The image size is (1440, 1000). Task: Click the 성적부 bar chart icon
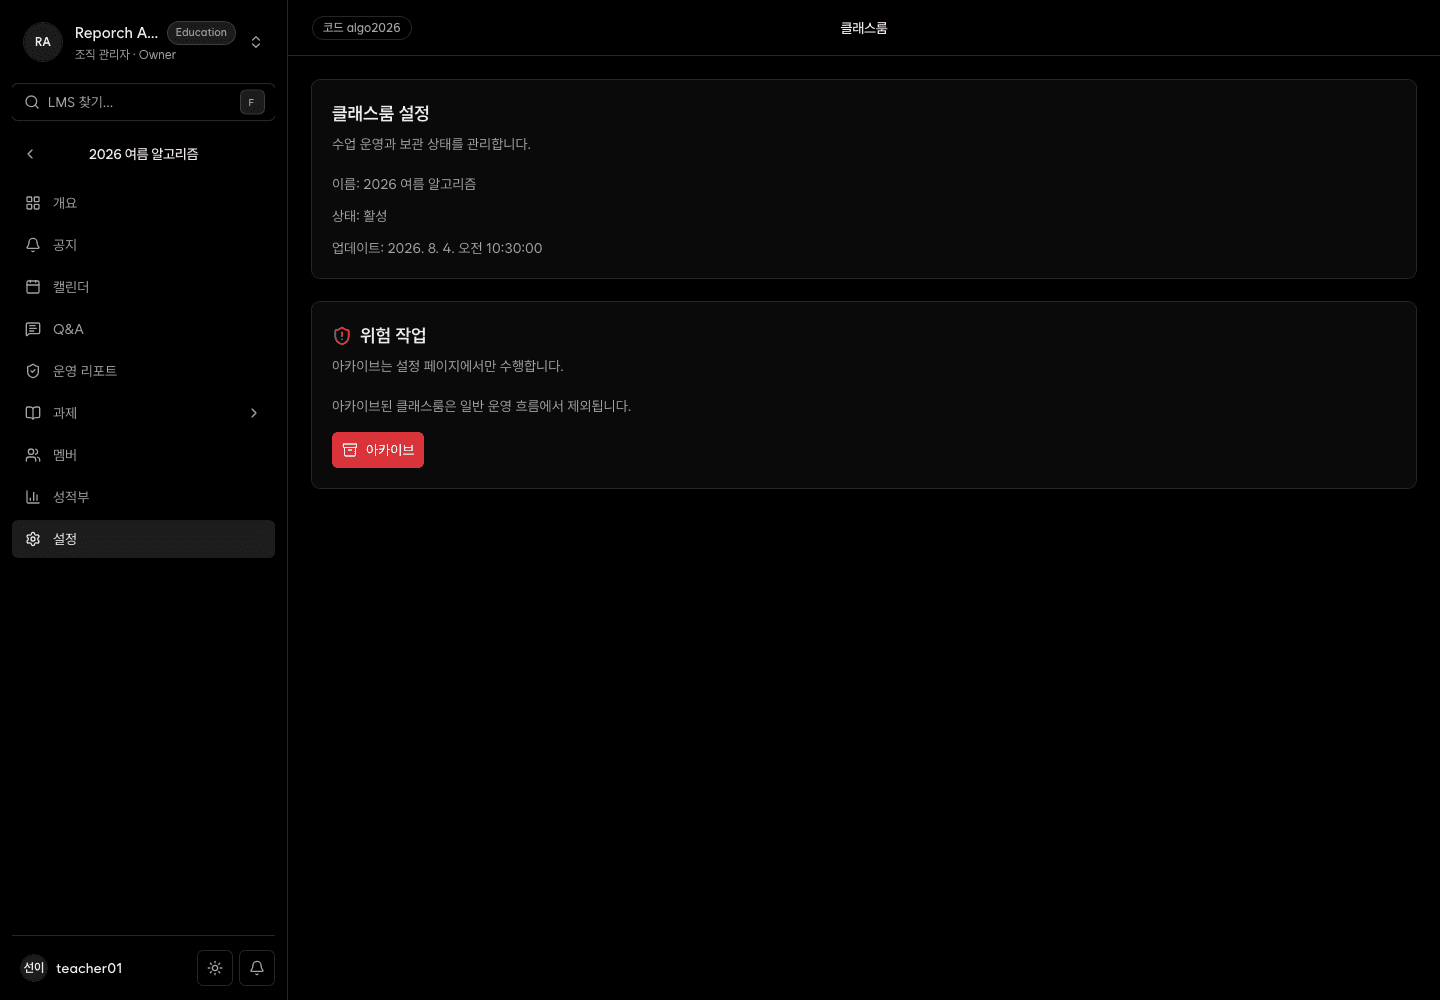33,497
